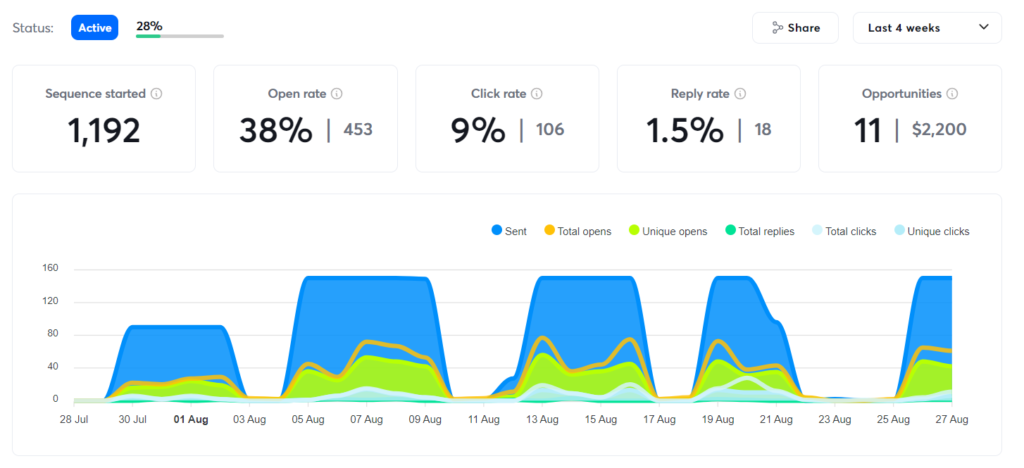Viewport: 1024px width, 468px height.
Task: Click the info icon beside Click rate
Action: (x=537, y=94)
